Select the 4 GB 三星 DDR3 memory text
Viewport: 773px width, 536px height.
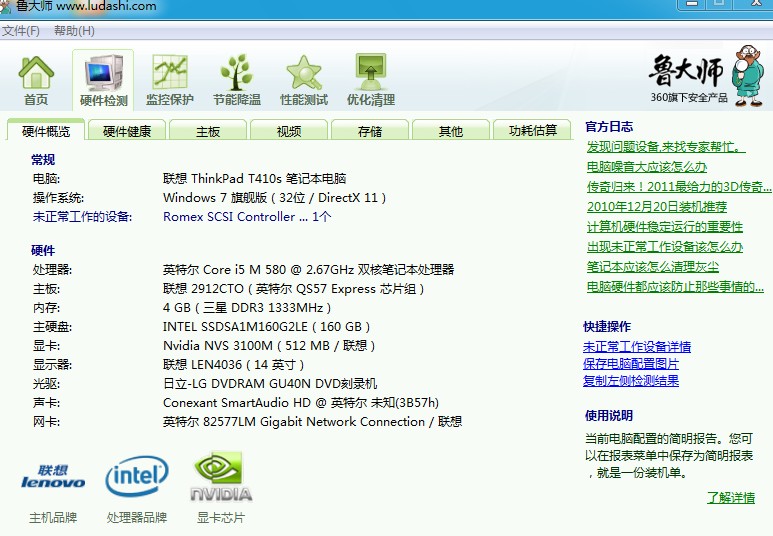coord(247,308)
